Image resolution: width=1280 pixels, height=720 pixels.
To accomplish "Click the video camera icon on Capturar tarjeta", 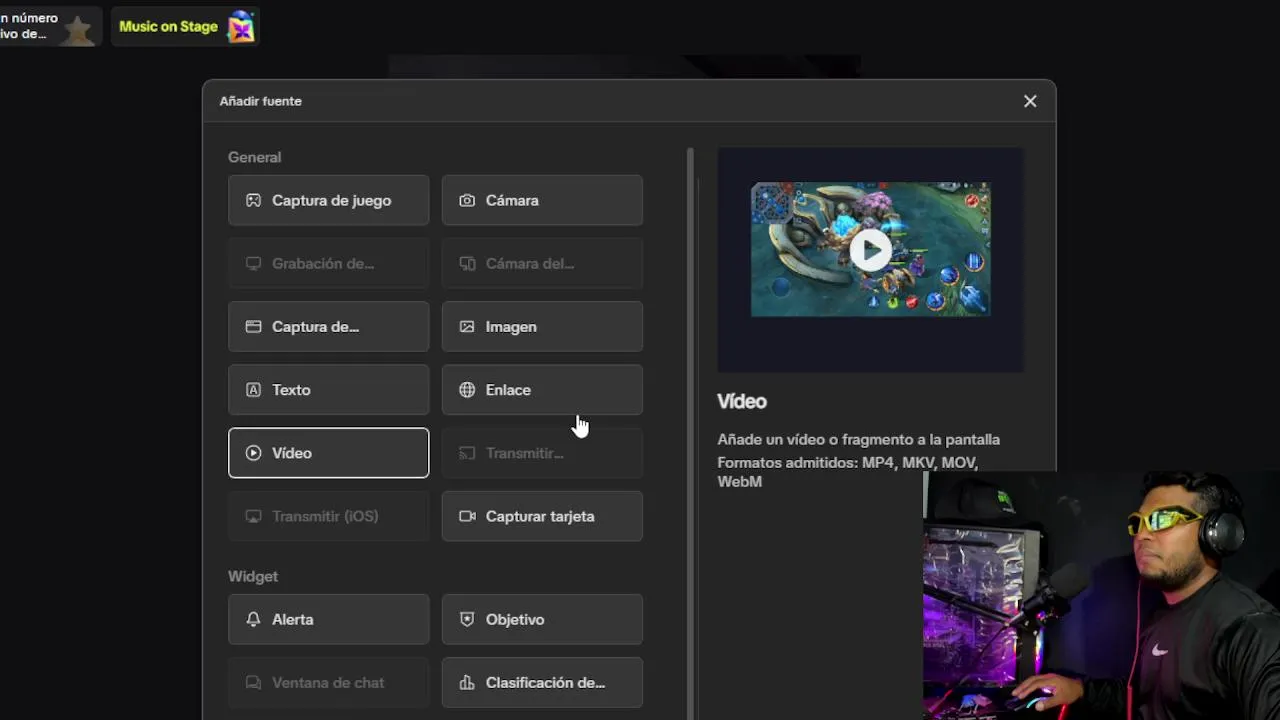I will pos(467,516).
